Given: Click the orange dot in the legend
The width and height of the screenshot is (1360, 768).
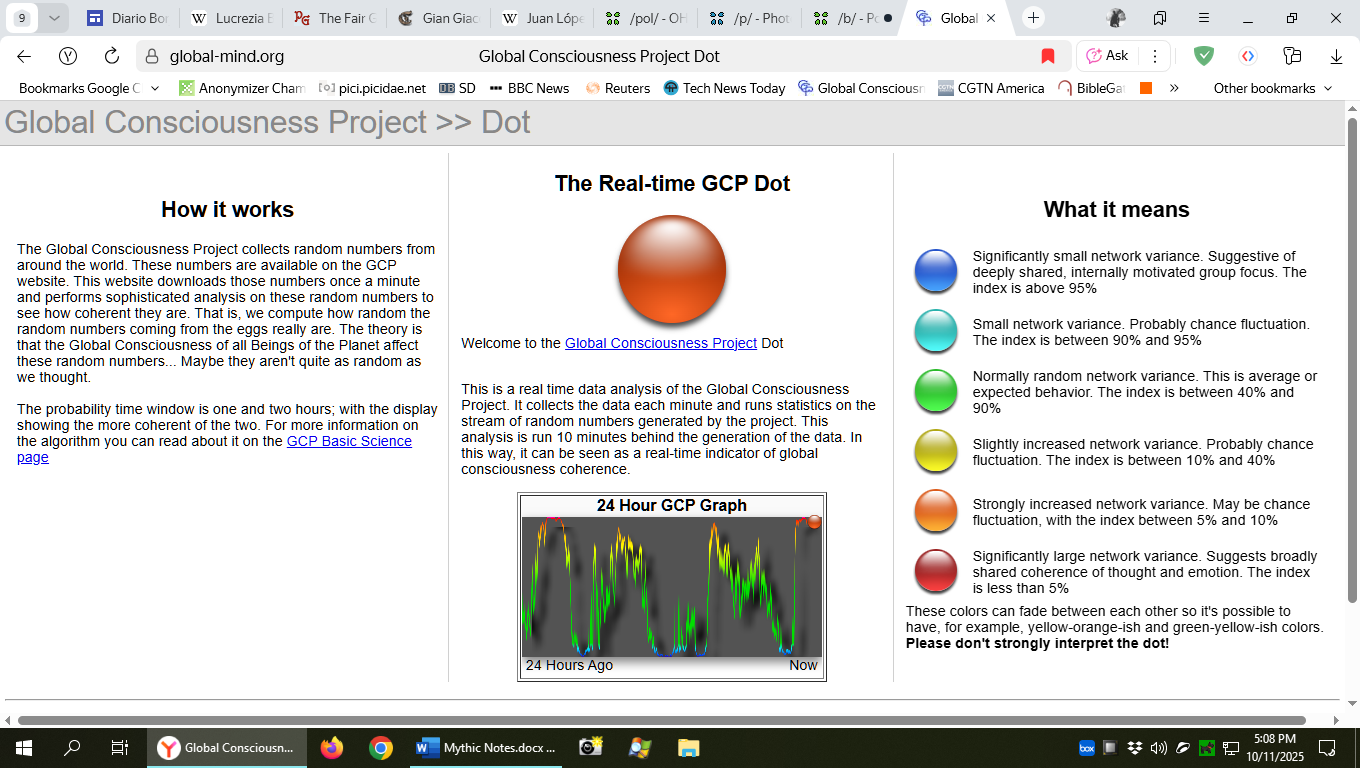Looking at the screenshot, I should point(936,511).
